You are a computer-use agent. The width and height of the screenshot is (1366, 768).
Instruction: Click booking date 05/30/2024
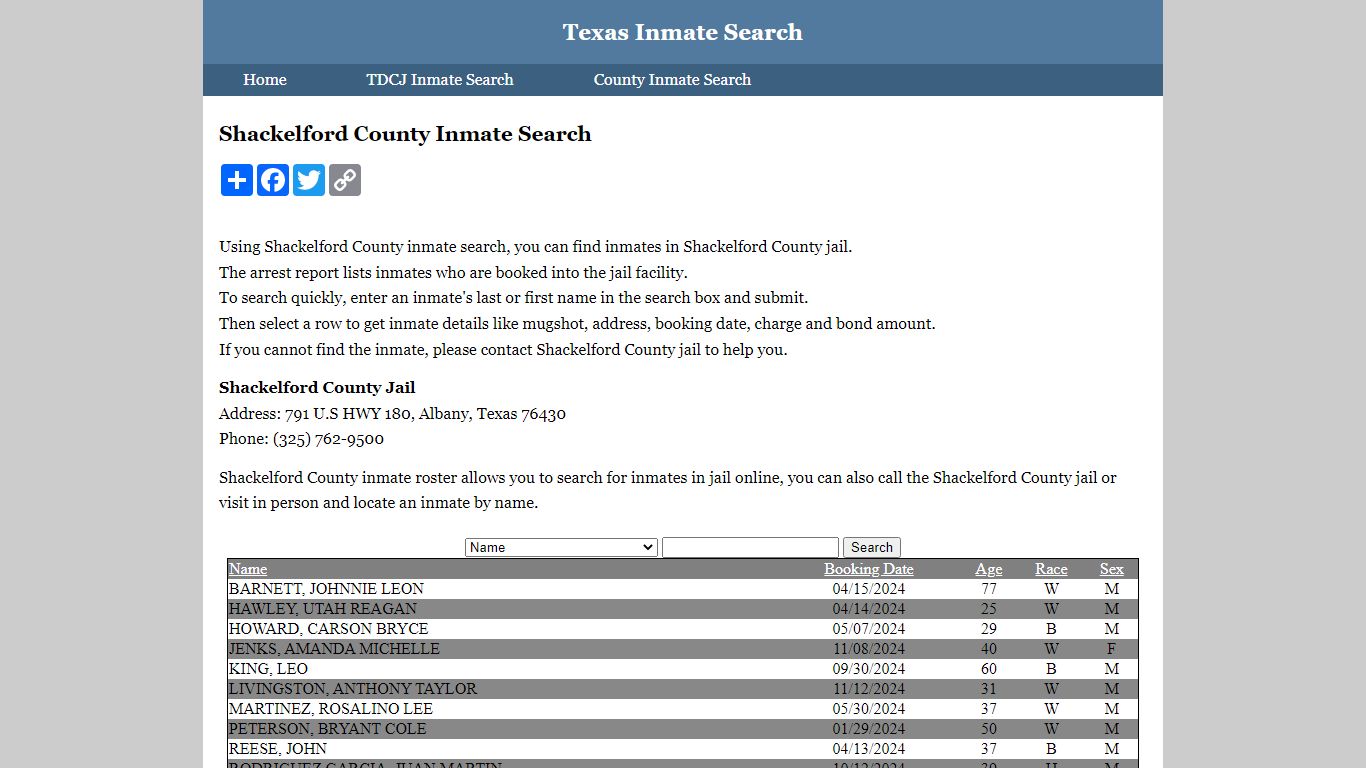point(869,709)
